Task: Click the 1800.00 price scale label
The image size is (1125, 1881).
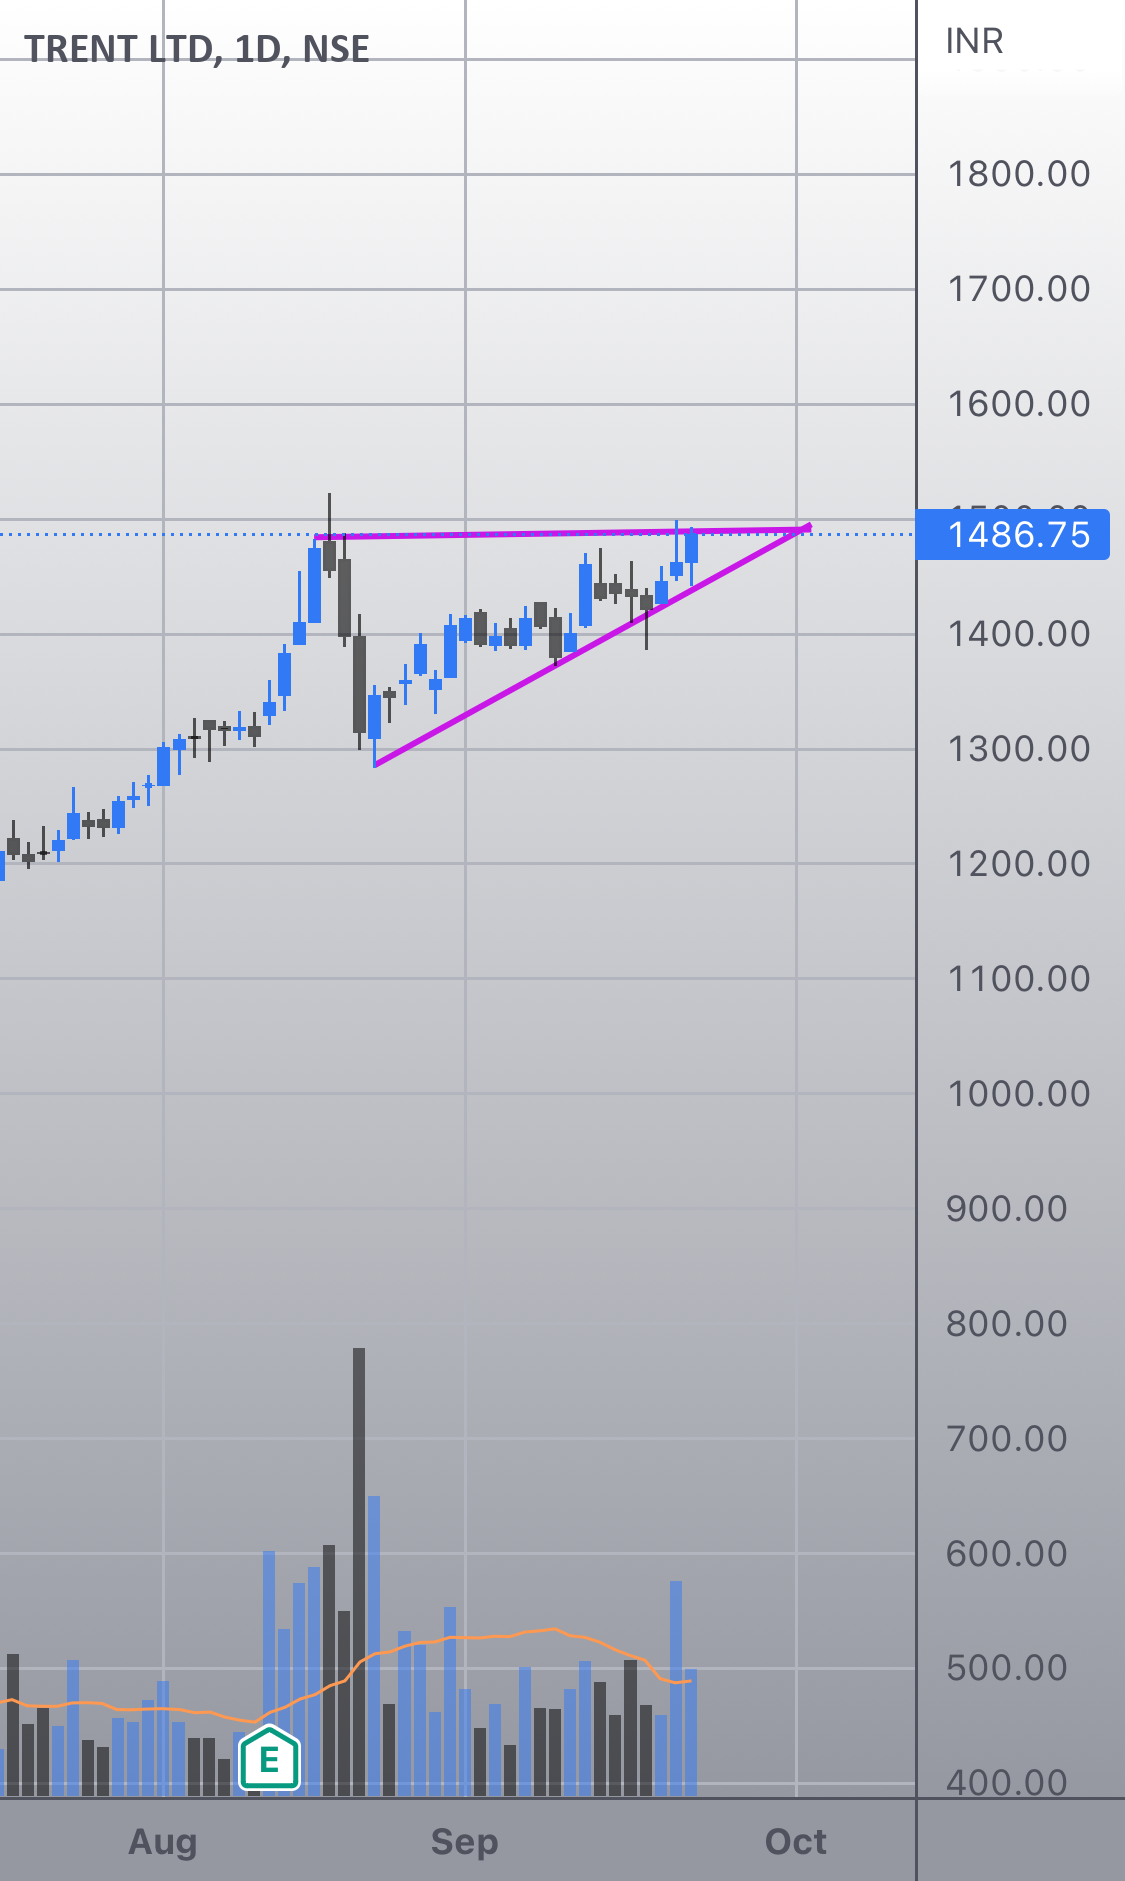Action: [1019, 174]
